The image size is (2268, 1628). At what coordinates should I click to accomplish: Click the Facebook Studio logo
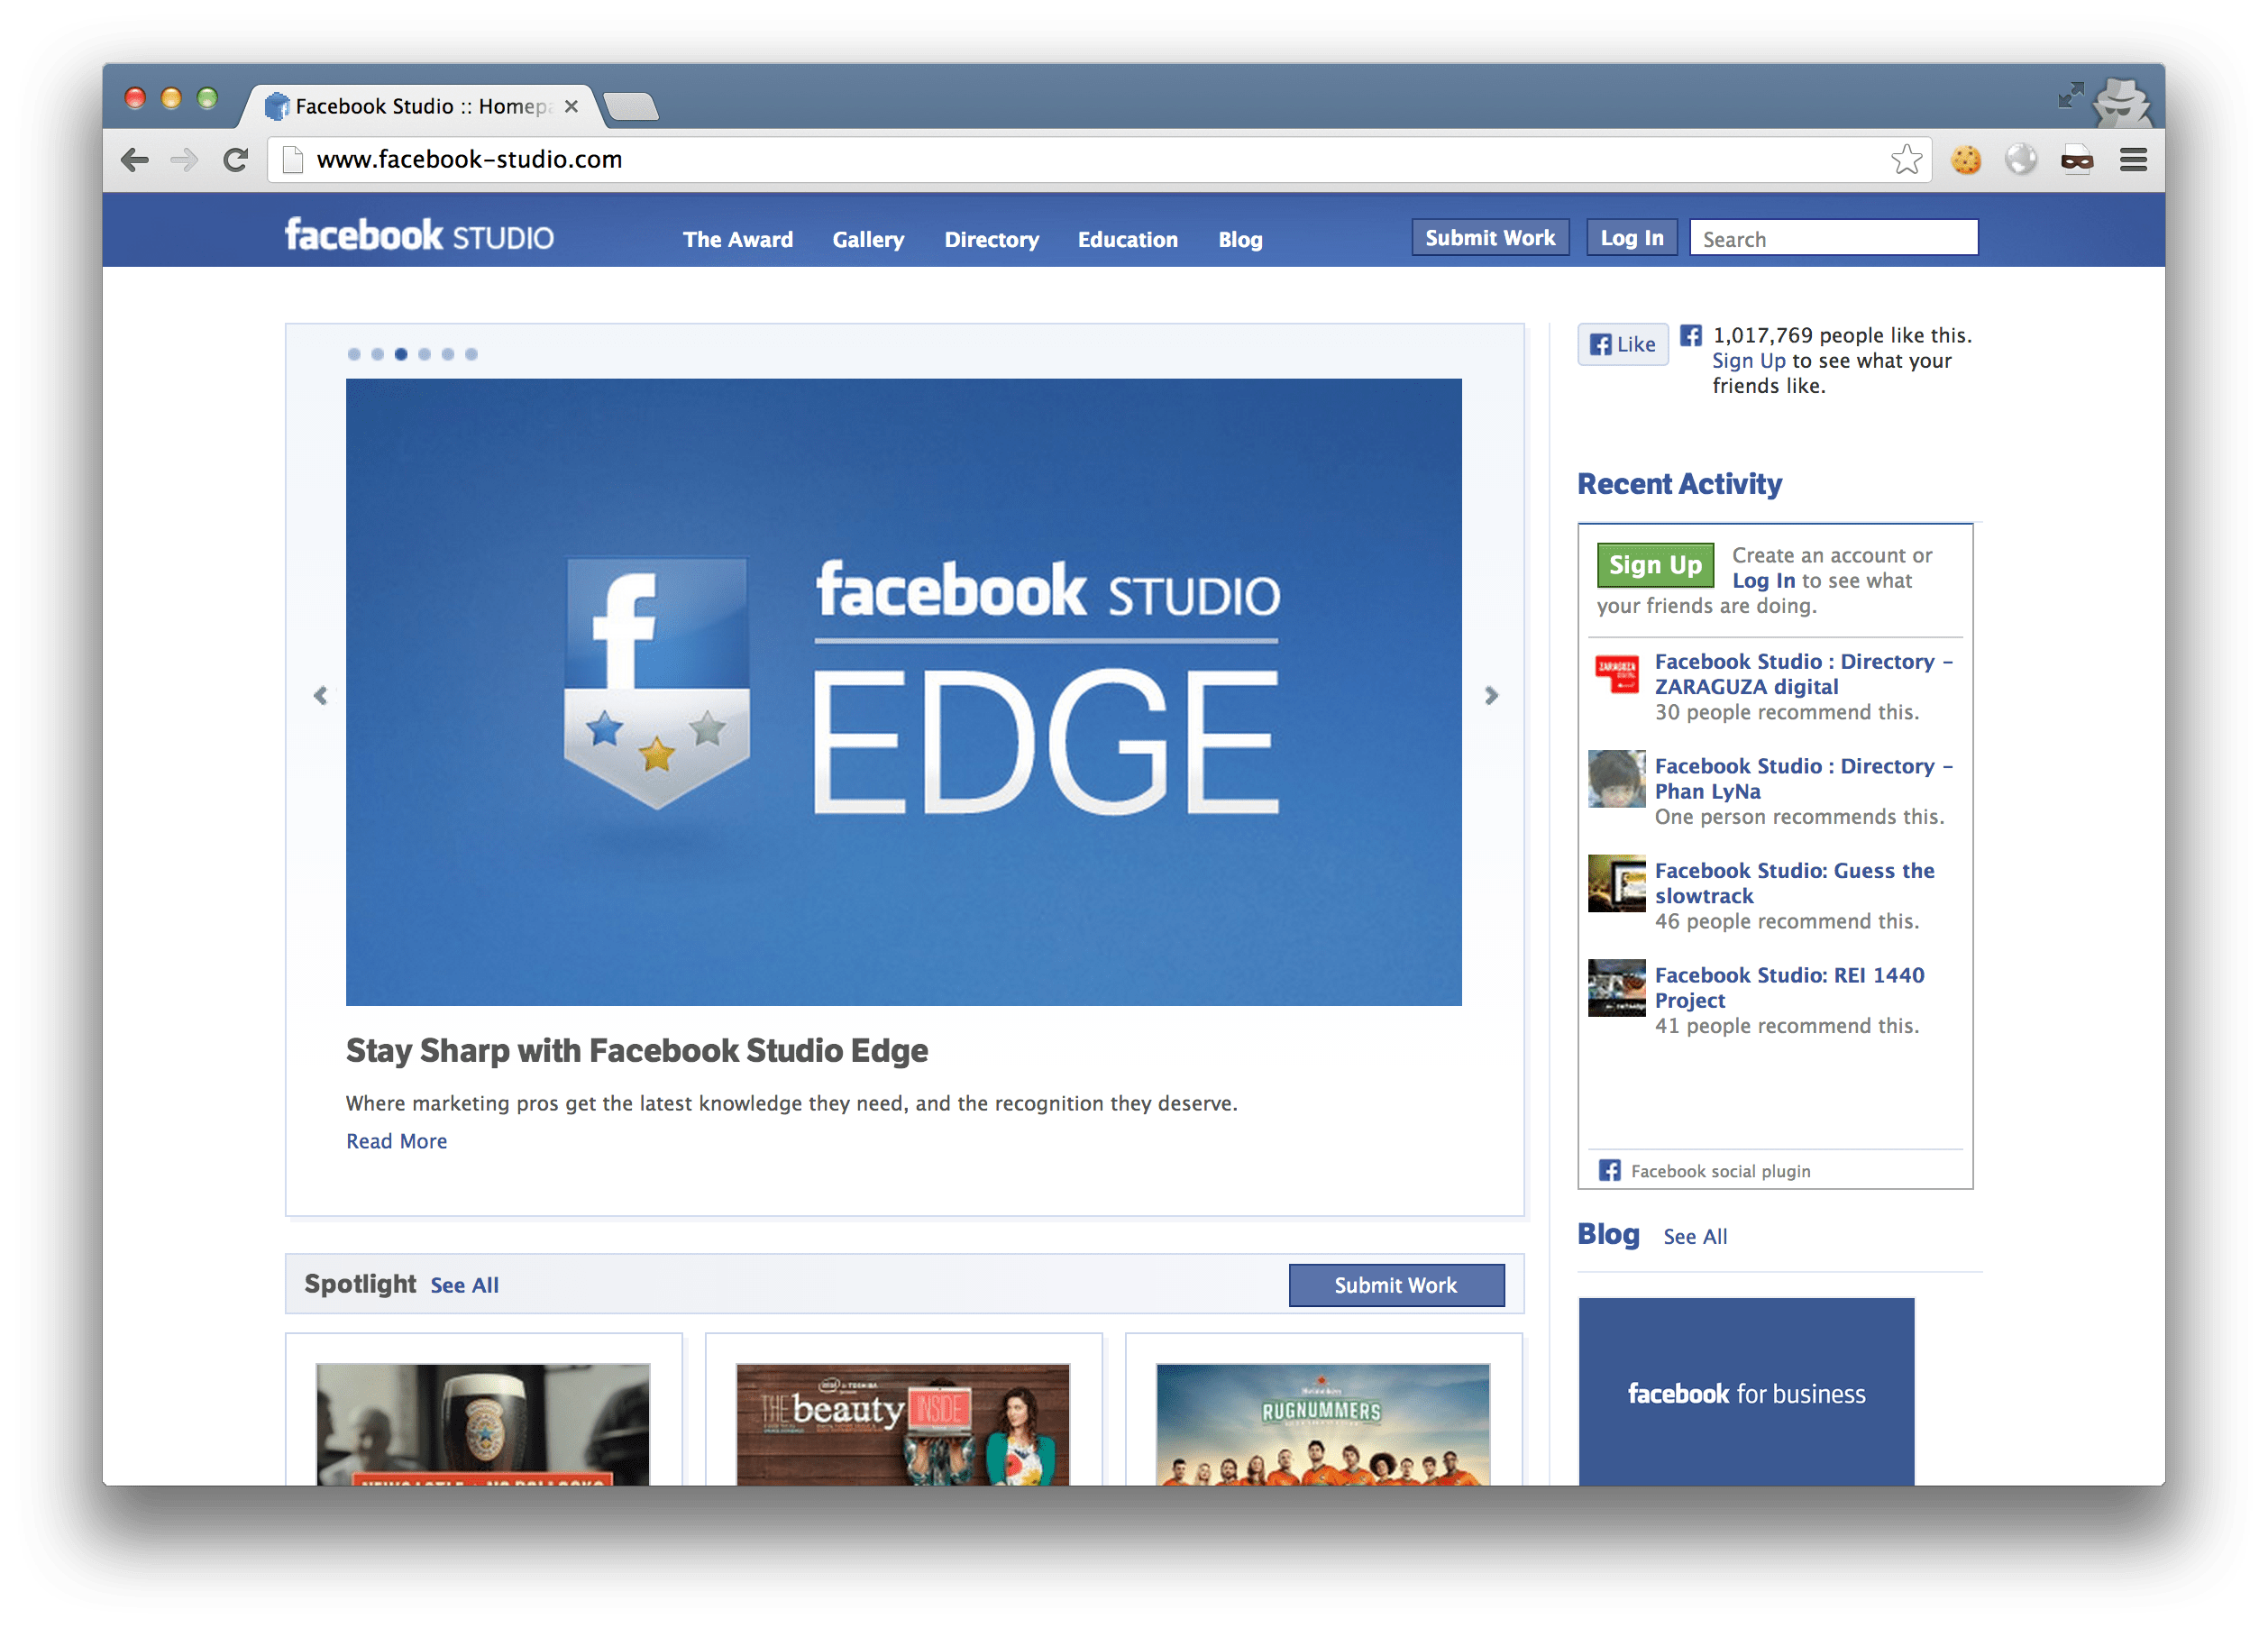tap(419, 236)
